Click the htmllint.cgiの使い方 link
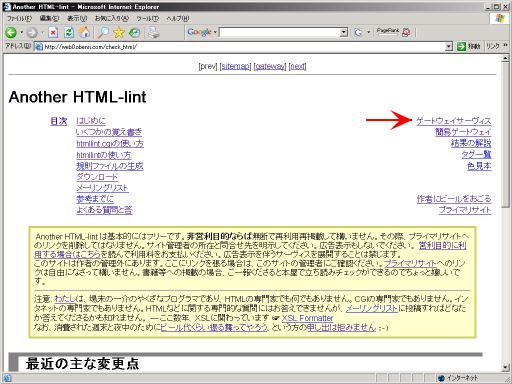The image size is (512, 384). pos(110,144)
